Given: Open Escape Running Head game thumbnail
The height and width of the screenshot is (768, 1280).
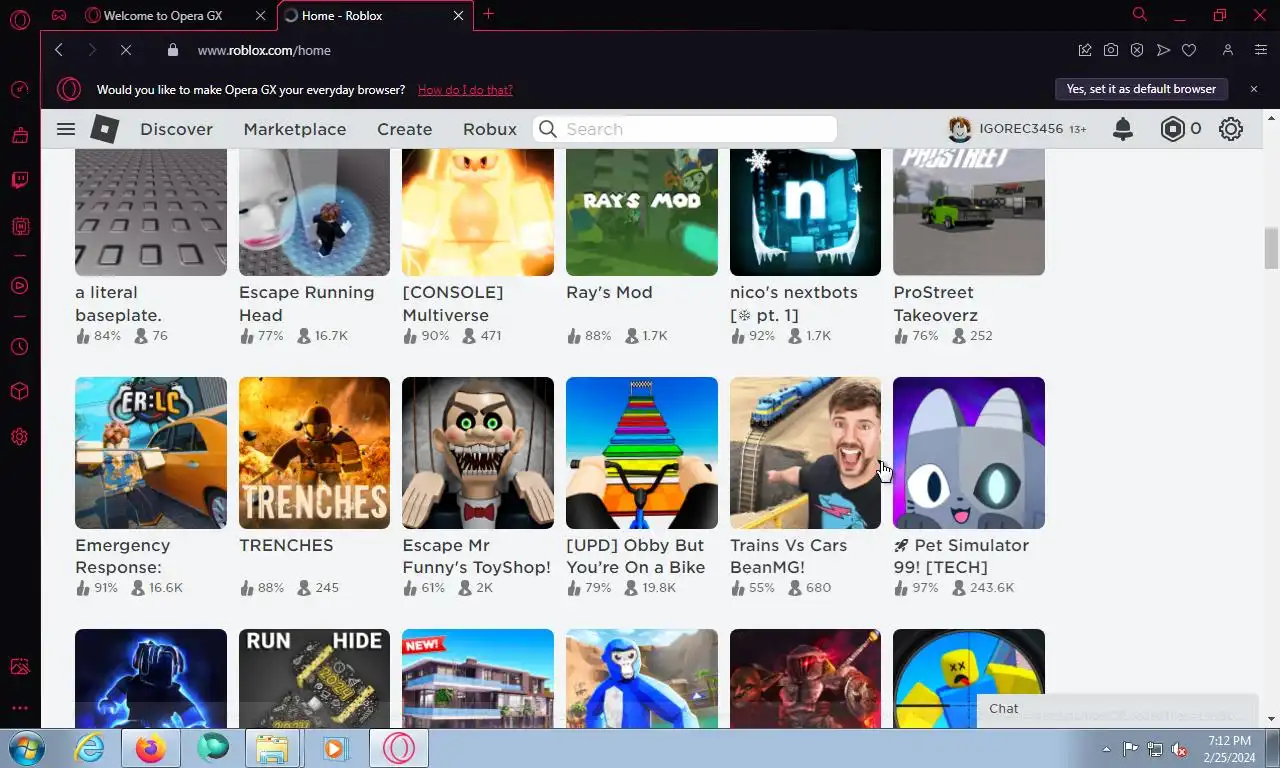Looking at the screenshot, I should (x=314, y=212).
